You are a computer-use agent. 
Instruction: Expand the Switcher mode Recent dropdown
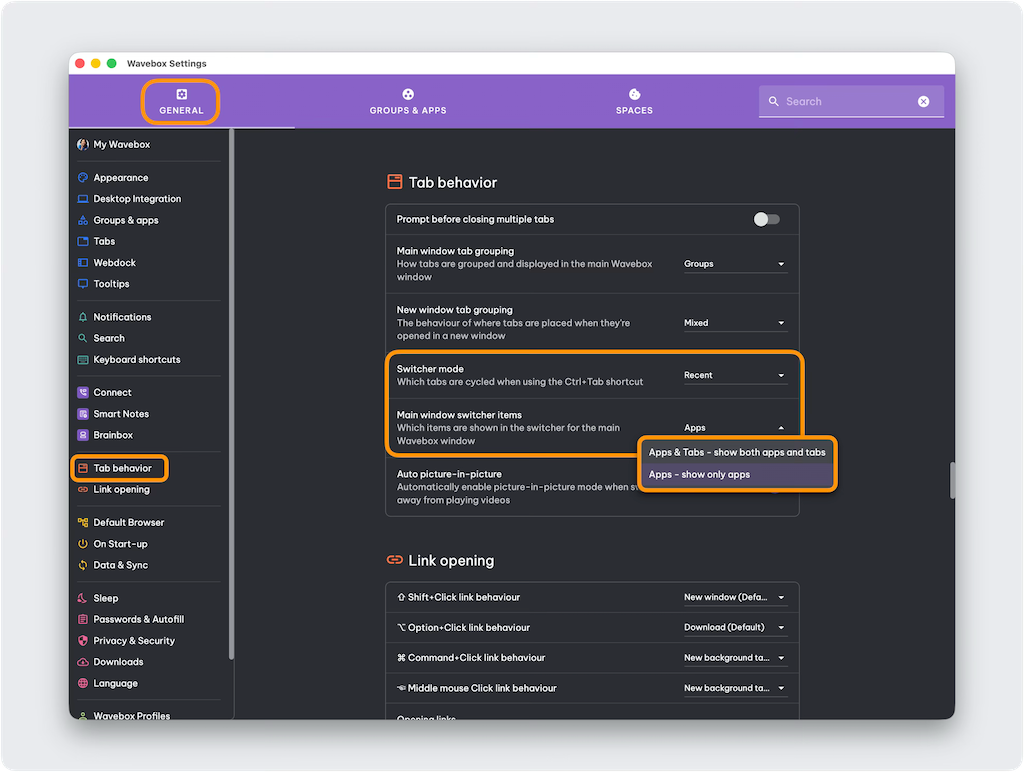click(x=734, y=376)
